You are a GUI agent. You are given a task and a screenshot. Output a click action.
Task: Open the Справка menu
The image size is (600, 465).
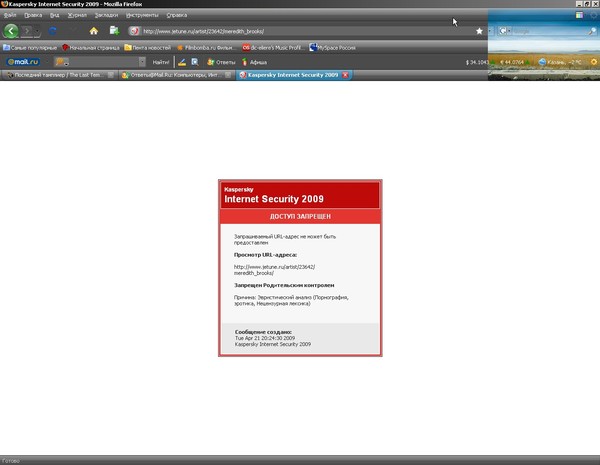click(177, 15)
